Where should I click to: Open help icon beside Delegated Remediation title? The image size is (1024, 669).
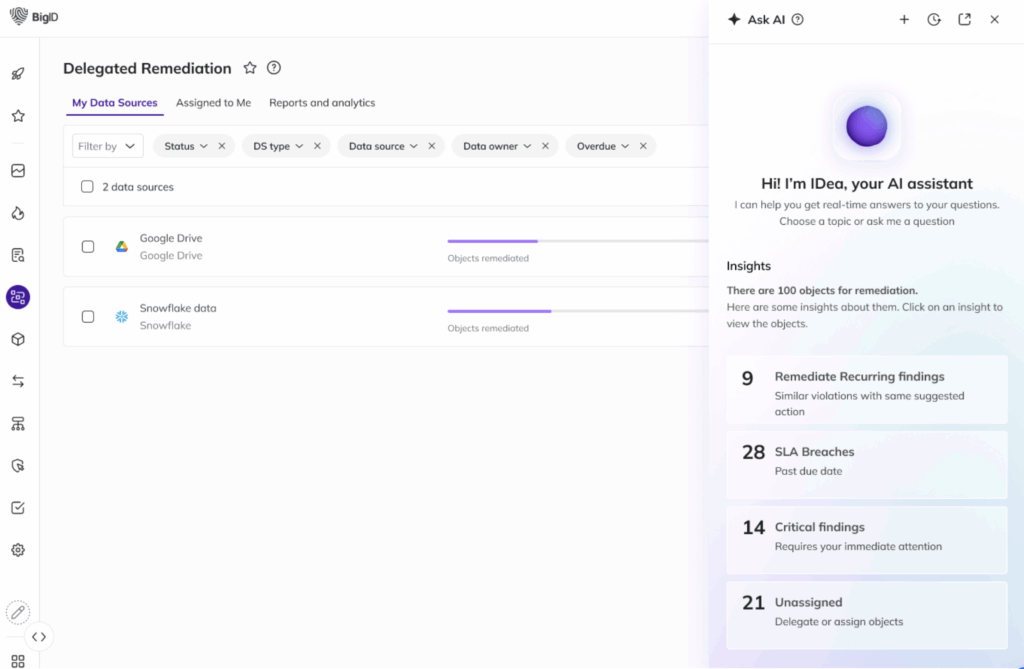[274, 68]
